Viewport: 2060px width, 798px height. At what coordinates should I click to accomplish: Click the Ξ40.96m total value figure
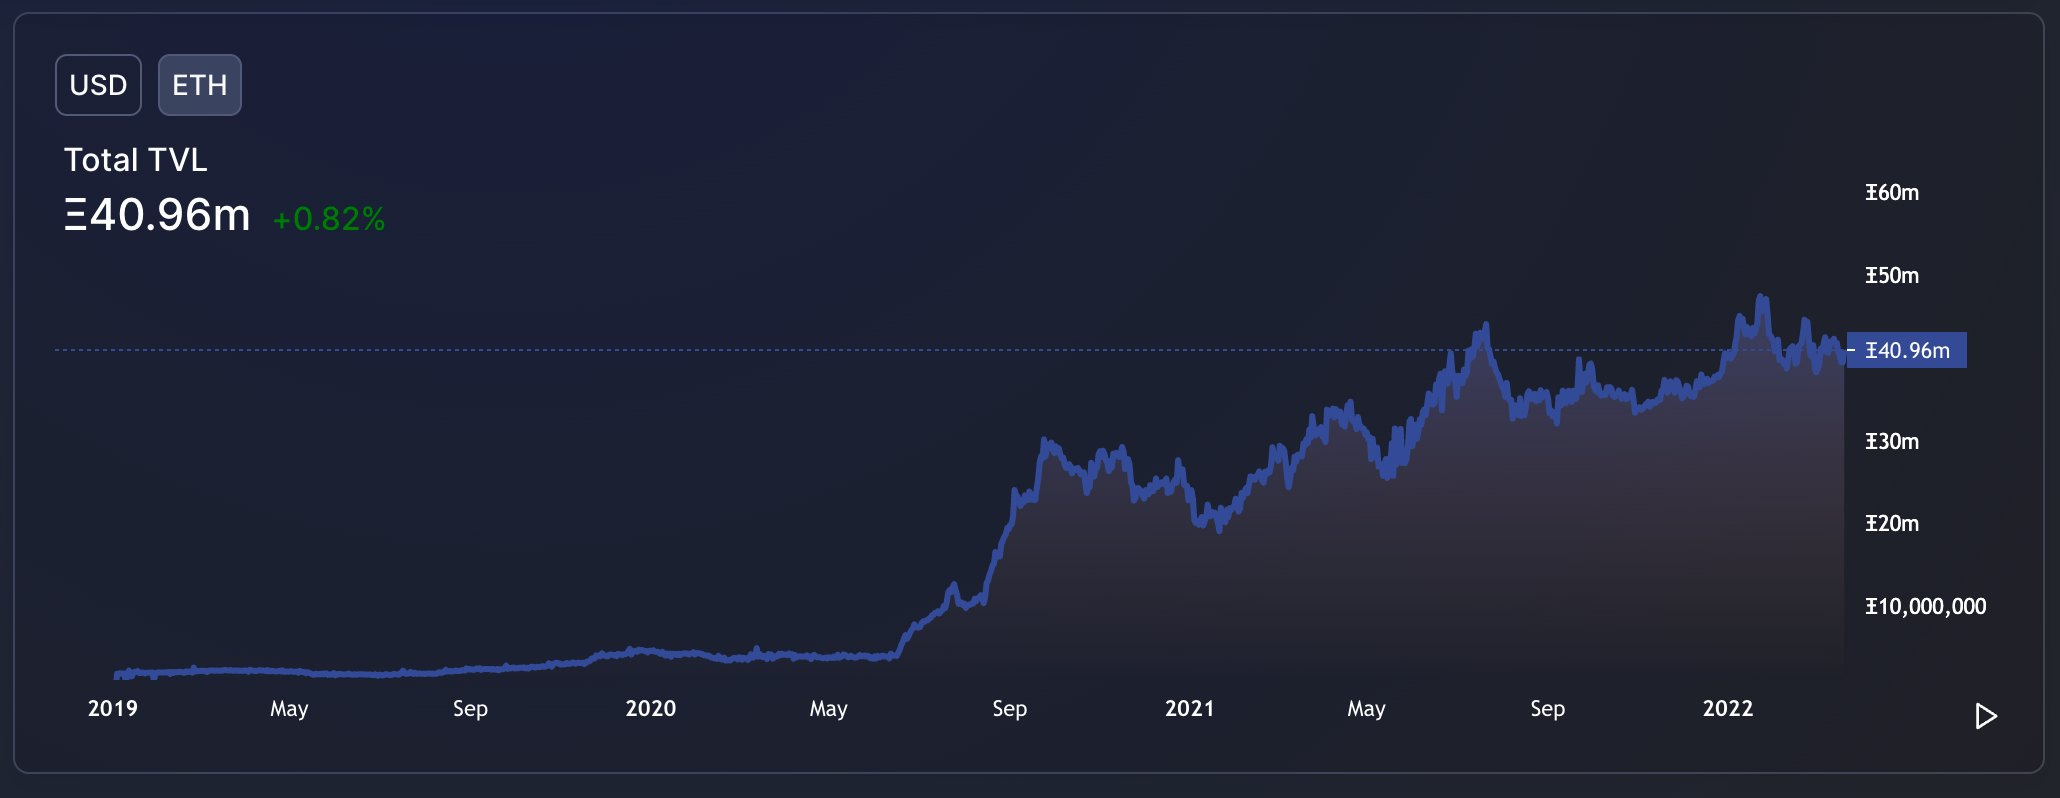tap(157, 215)
